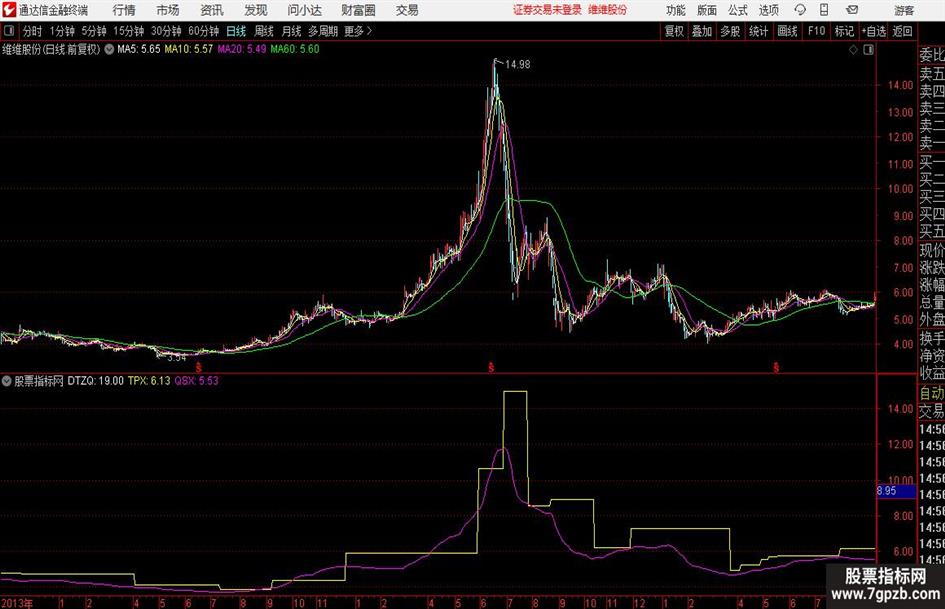Click the DTZQ: 19.00 indicator value
The height and width of the screenshot is (609, 945).
tap(95, 380)
